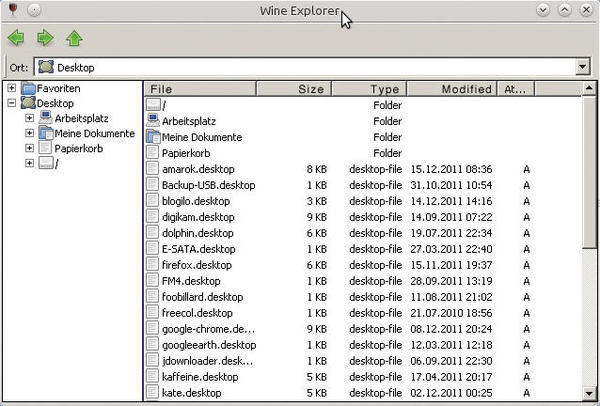Click file icon of amarok.desktop
The image size is (600, 406).
[152, 169]
